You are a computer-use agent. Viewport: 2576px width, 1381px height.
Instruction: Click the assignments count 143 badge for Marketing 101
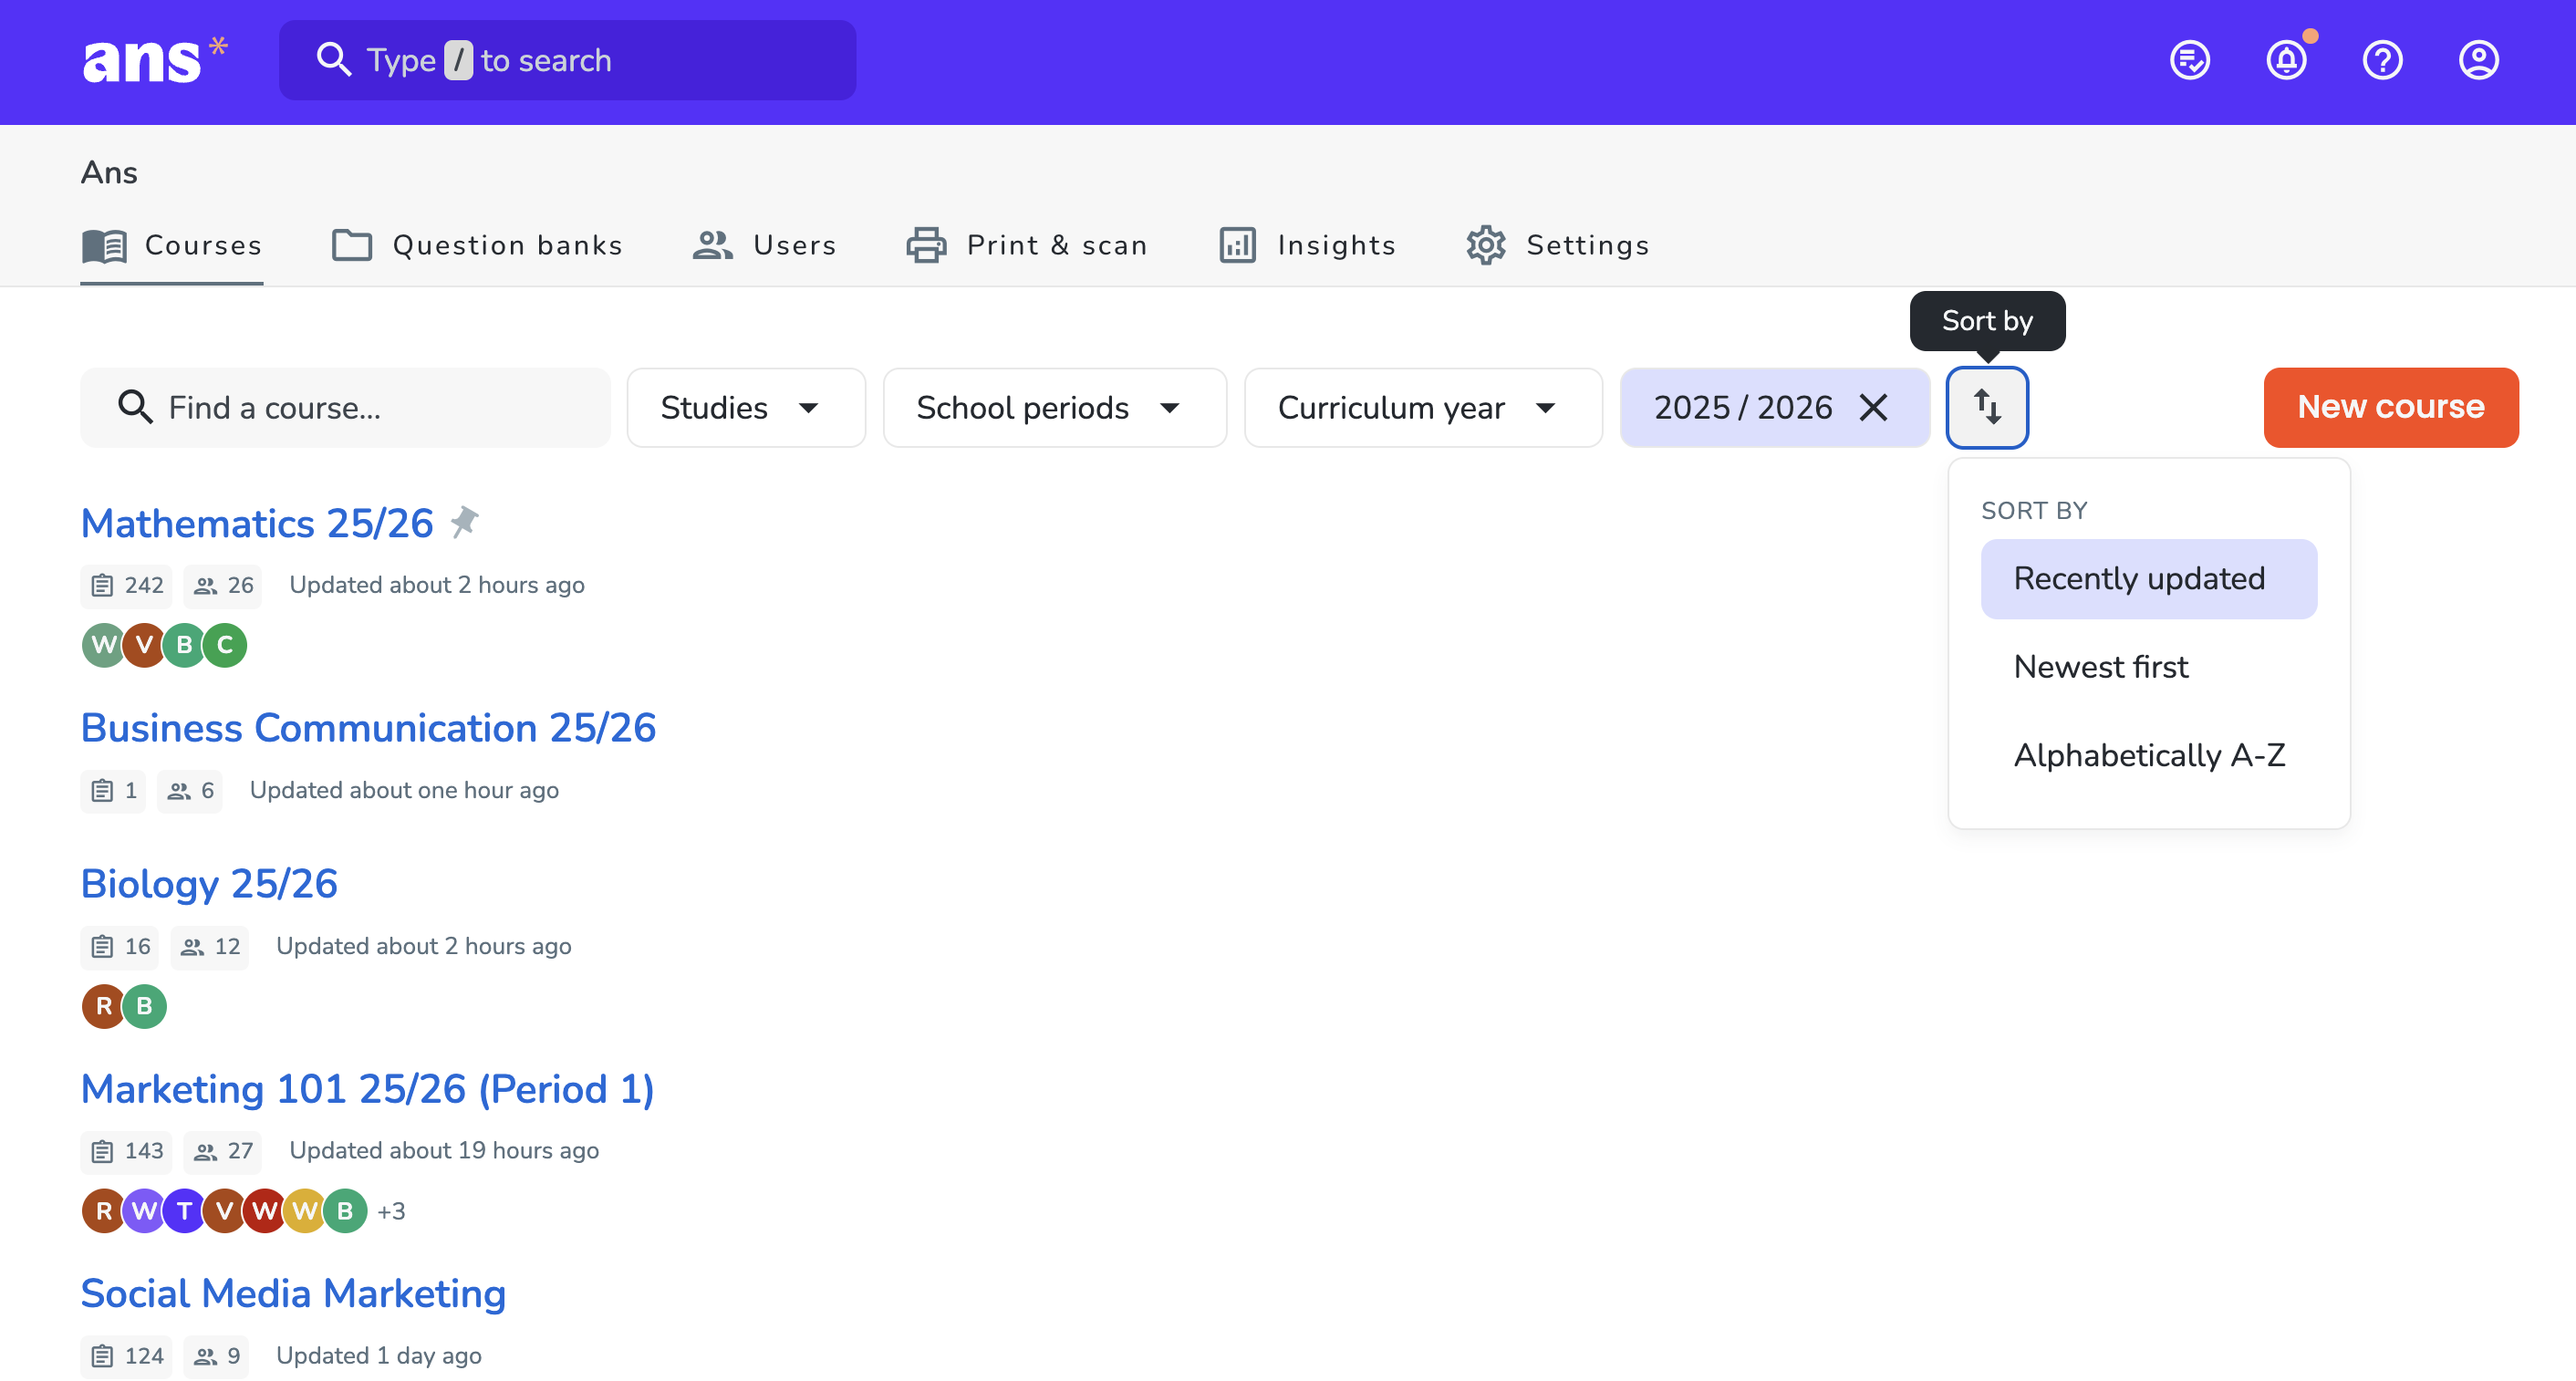tap(126, 1150)
